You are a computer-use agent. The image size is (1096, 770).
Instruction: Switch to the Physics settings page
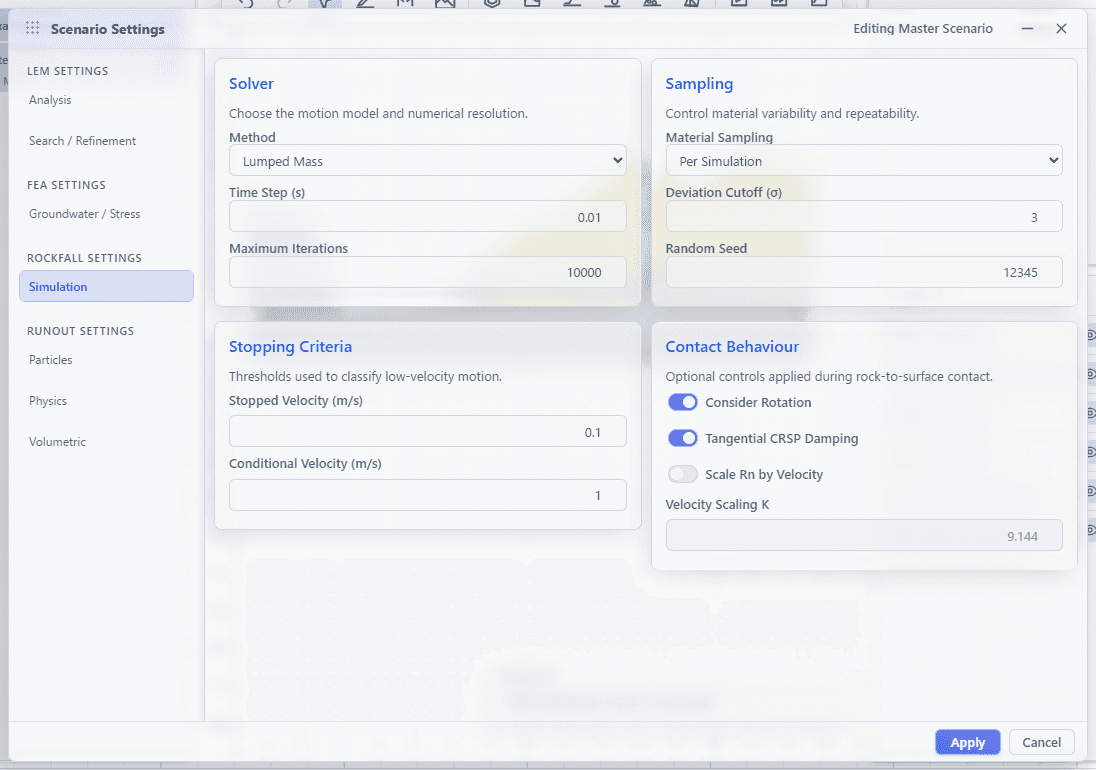(48, 401)
